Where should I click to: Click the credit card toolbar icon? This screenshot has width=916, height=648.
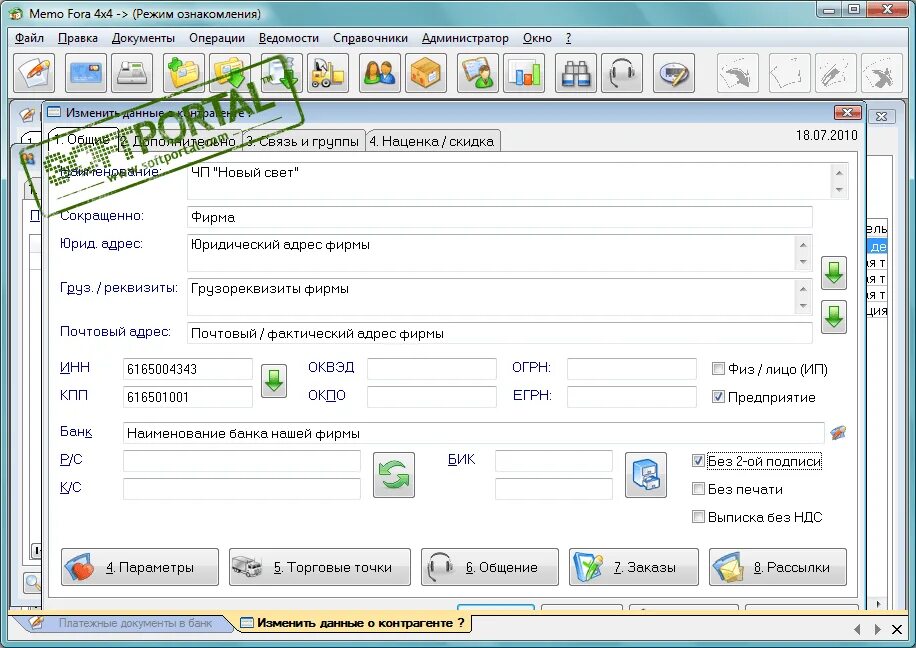click(x=85, y=73)
